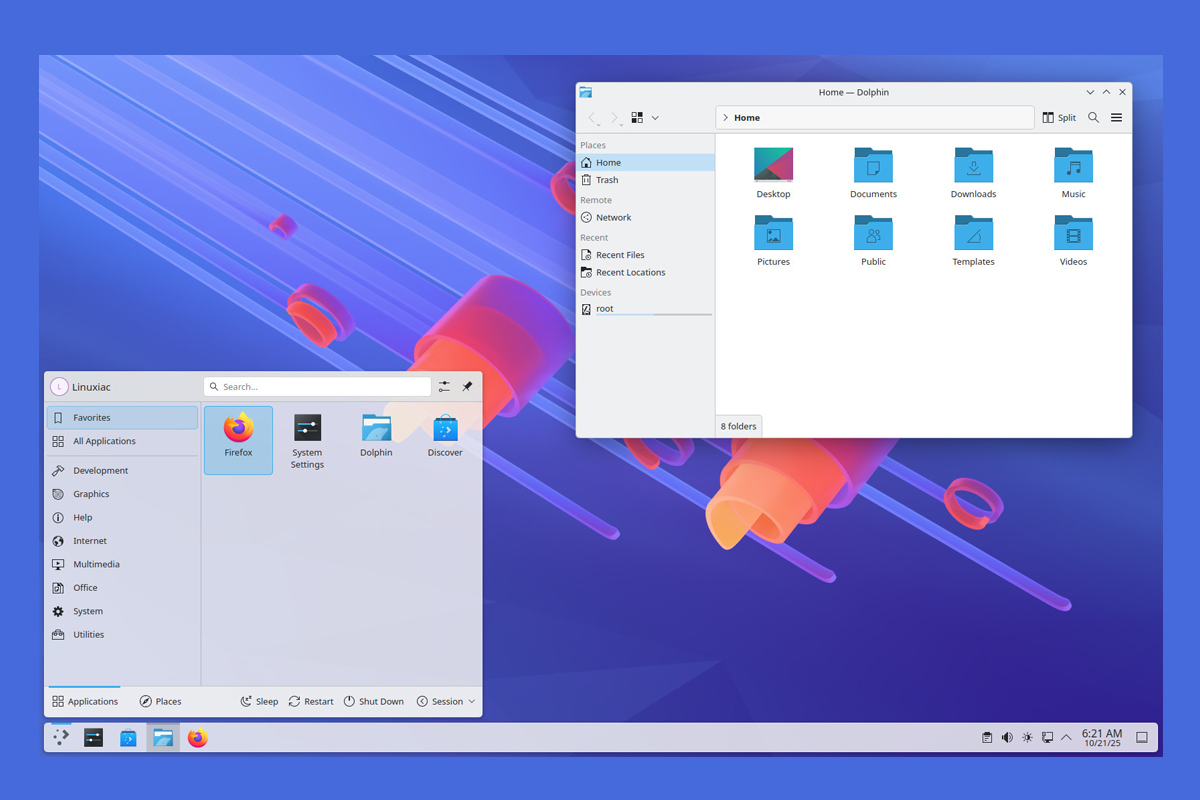
Task: Launch Discover from the Favorites grid
Action: point(445,436)
